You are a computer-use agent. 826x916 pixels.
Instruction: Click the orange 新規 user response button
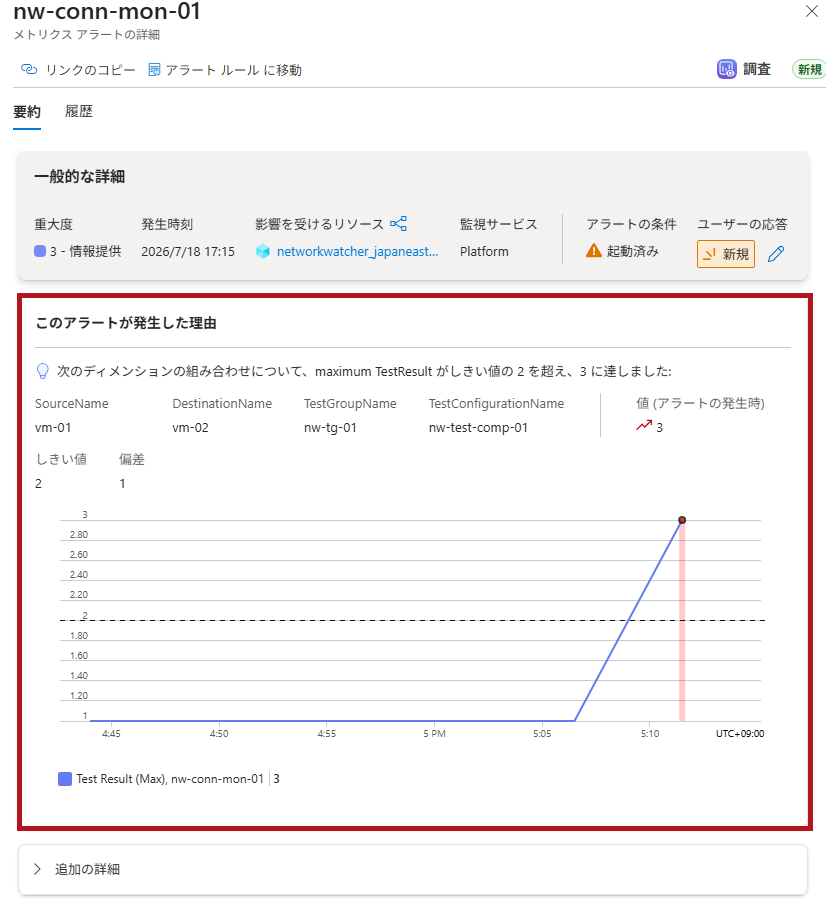point(726,254)
